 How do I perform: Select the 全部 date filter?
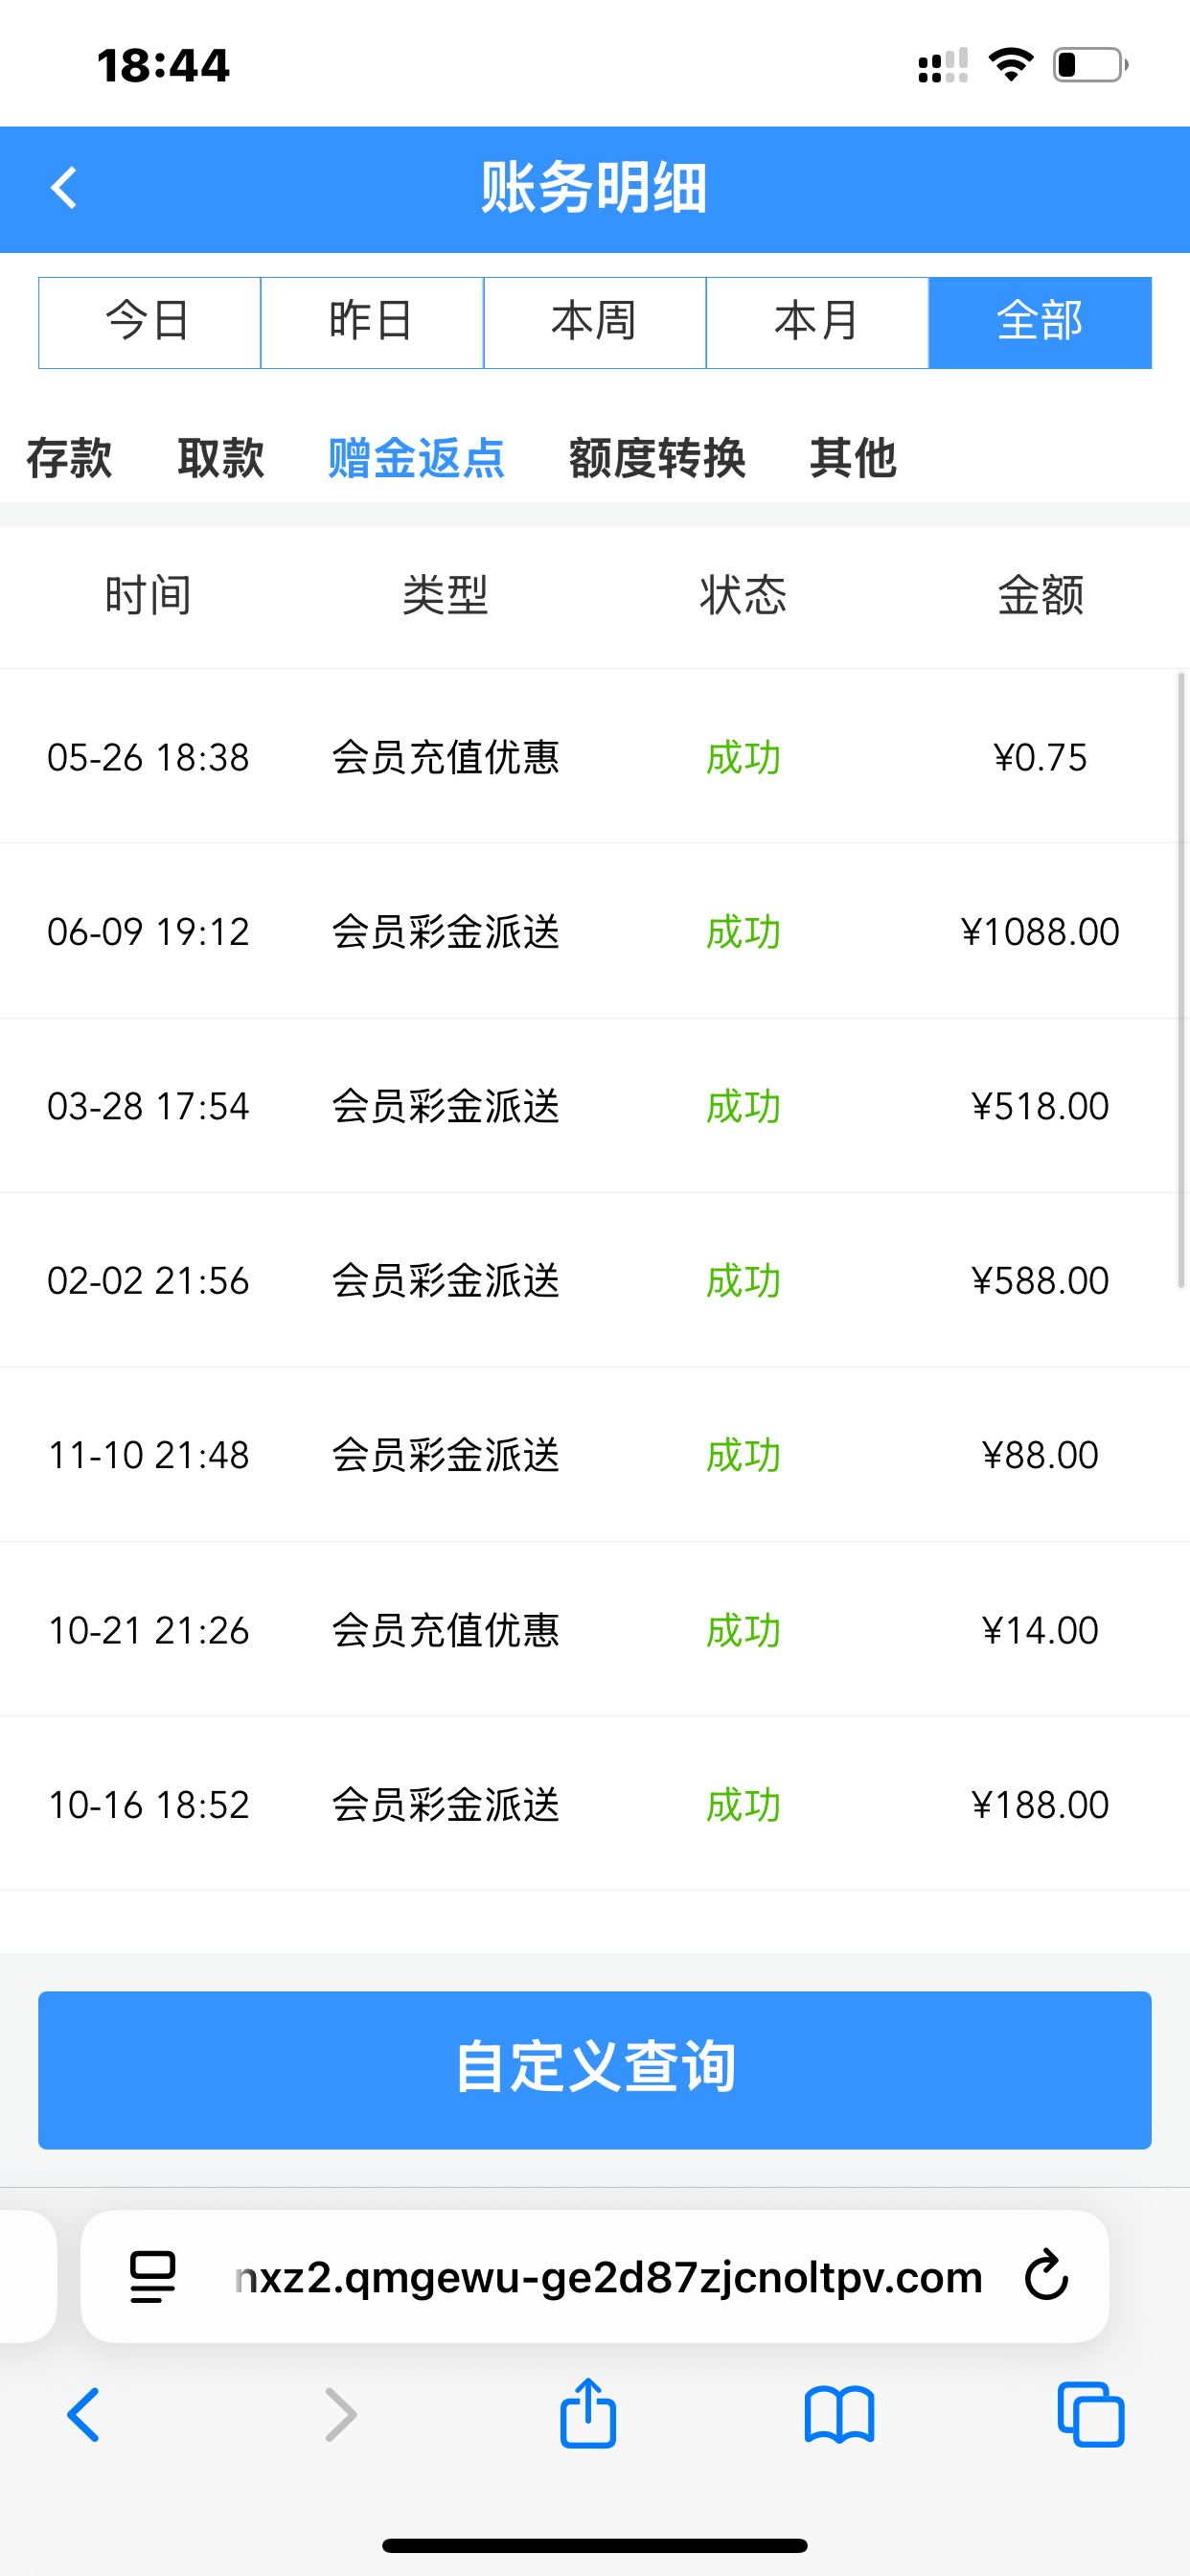click(x=1040, y=322)
